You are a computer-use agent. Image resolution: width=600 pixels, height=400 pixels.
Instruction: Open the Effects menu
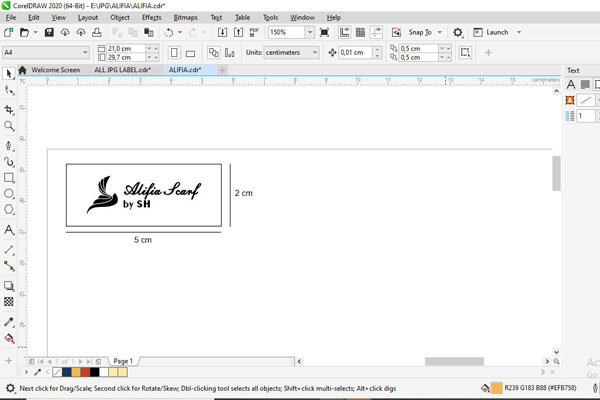point(152,18)
